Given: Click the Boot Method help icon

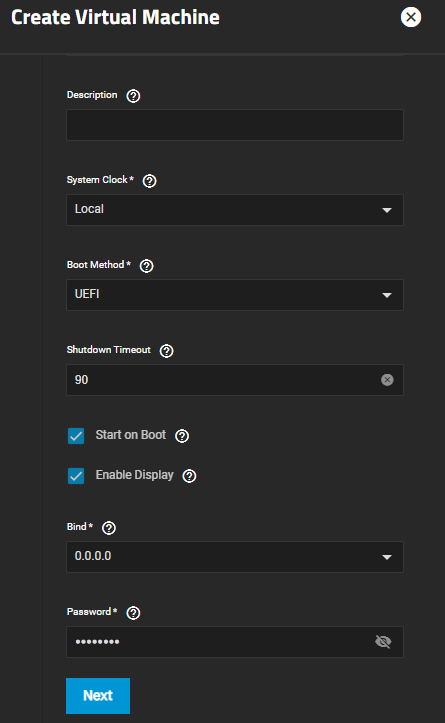Looking at the screenshot, I should click(x=147, y=266).
